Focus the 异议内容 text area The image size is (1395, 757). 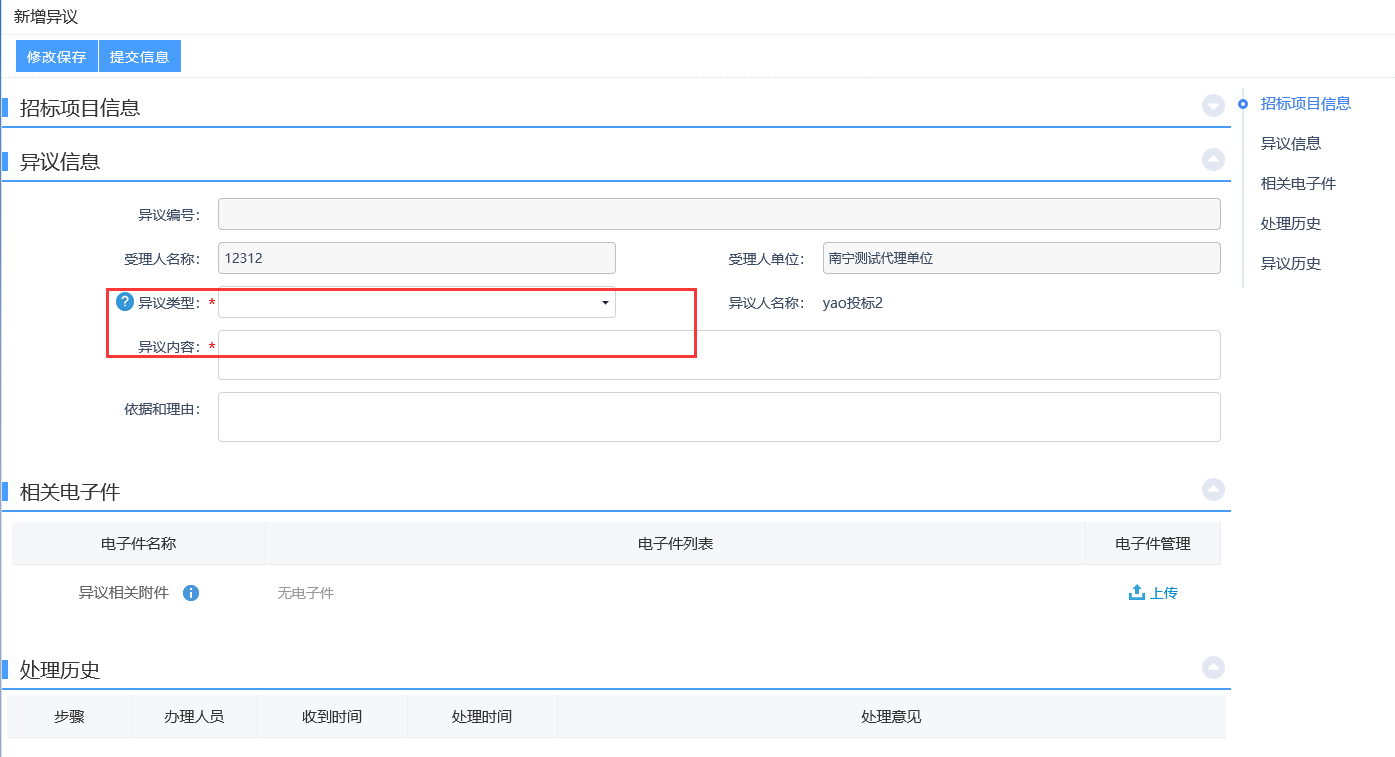click(x=718, y=356)
